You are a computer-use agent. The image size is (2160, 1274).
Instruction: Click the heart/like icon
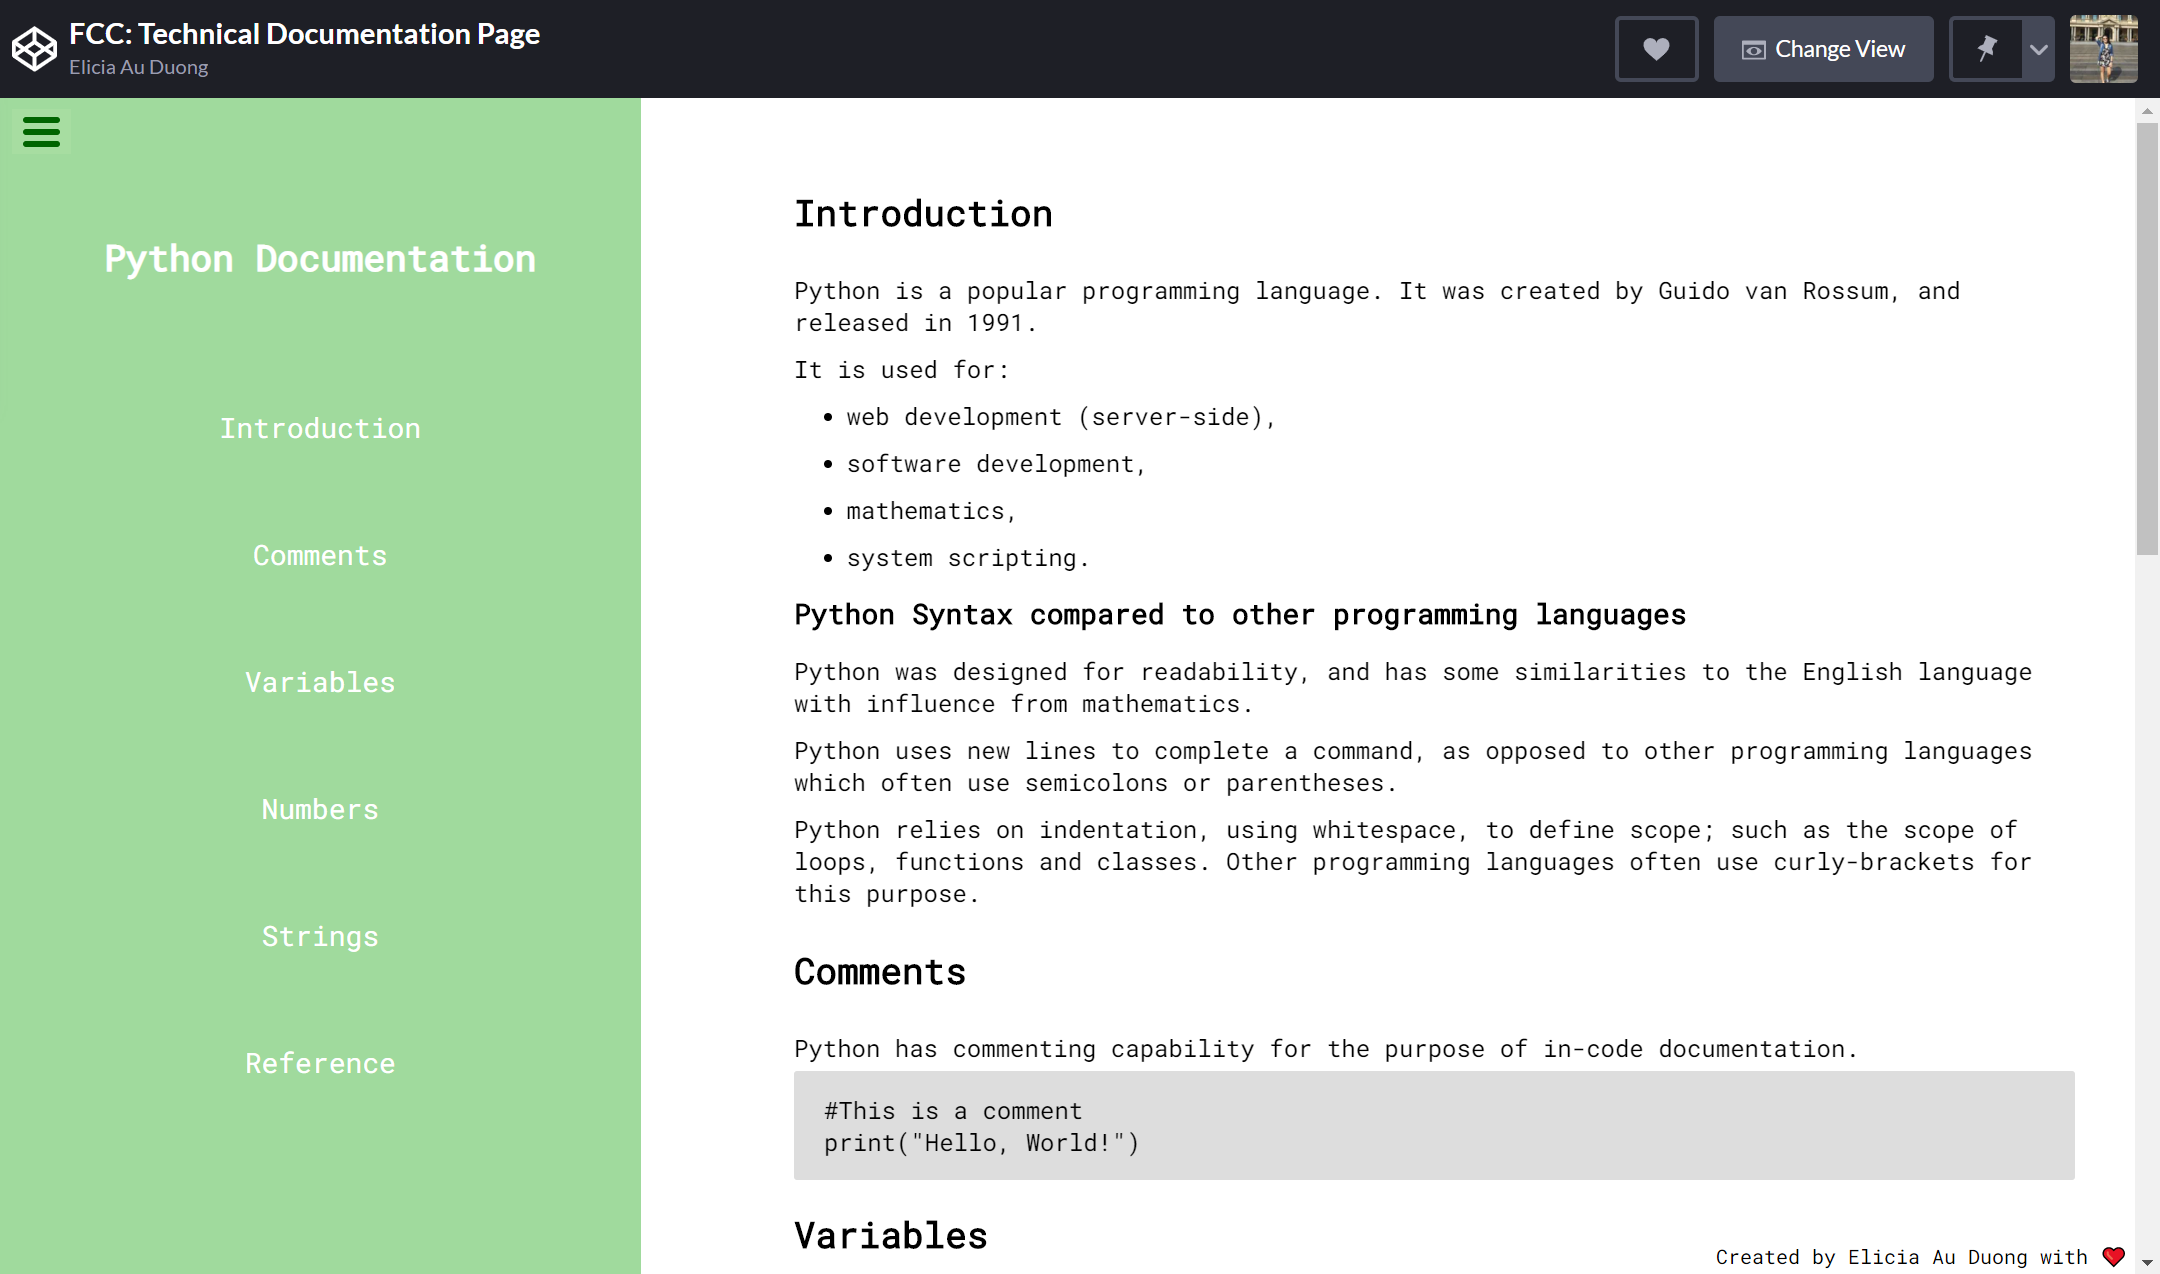[1655, 49]
